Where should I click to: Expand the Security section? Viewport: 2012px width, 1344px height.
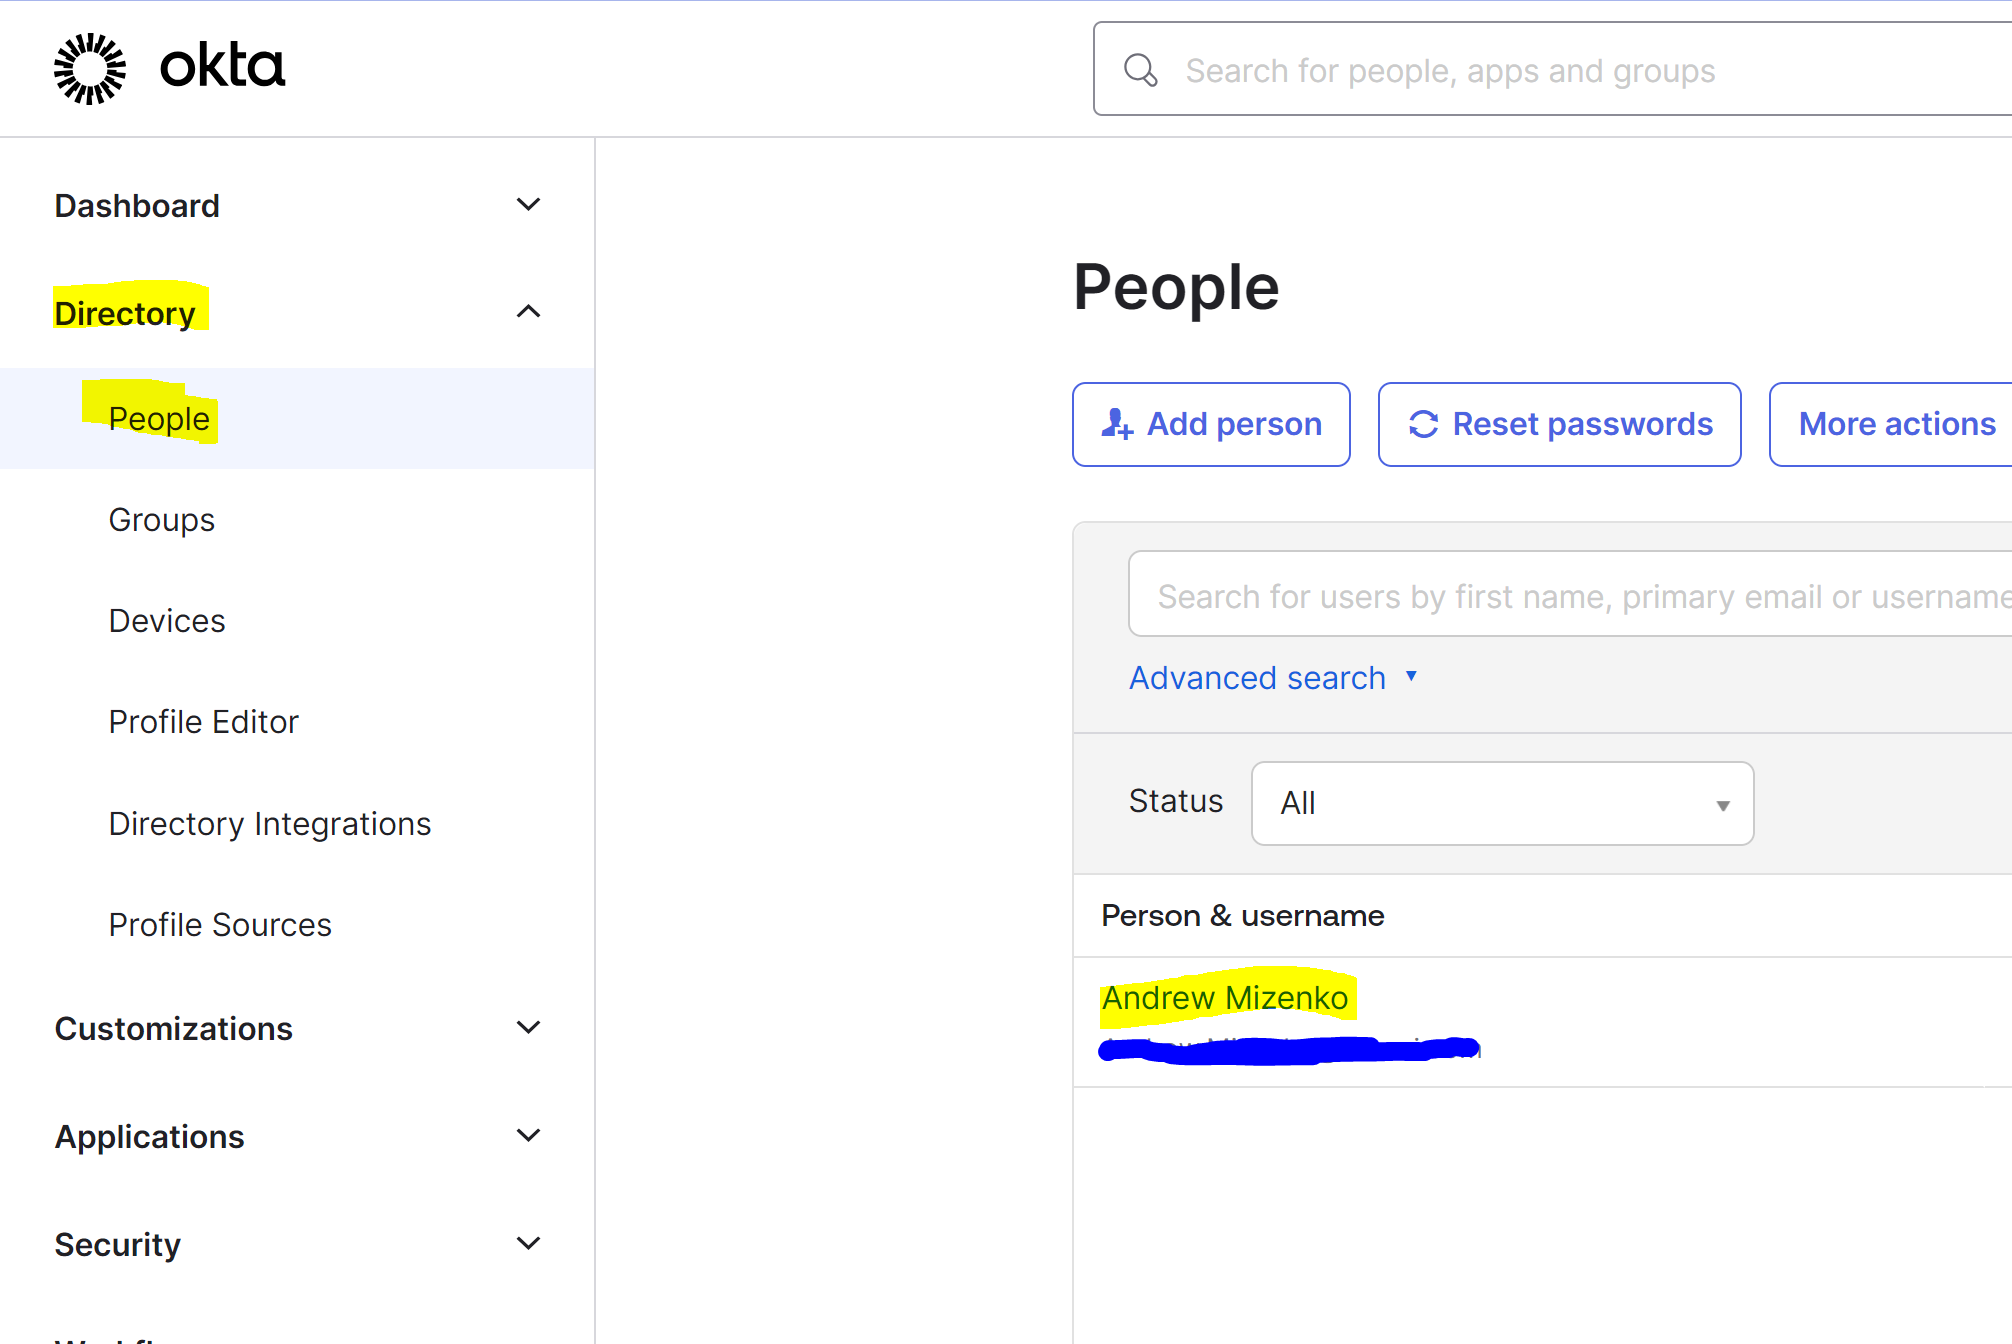(x=528, y=1243)
